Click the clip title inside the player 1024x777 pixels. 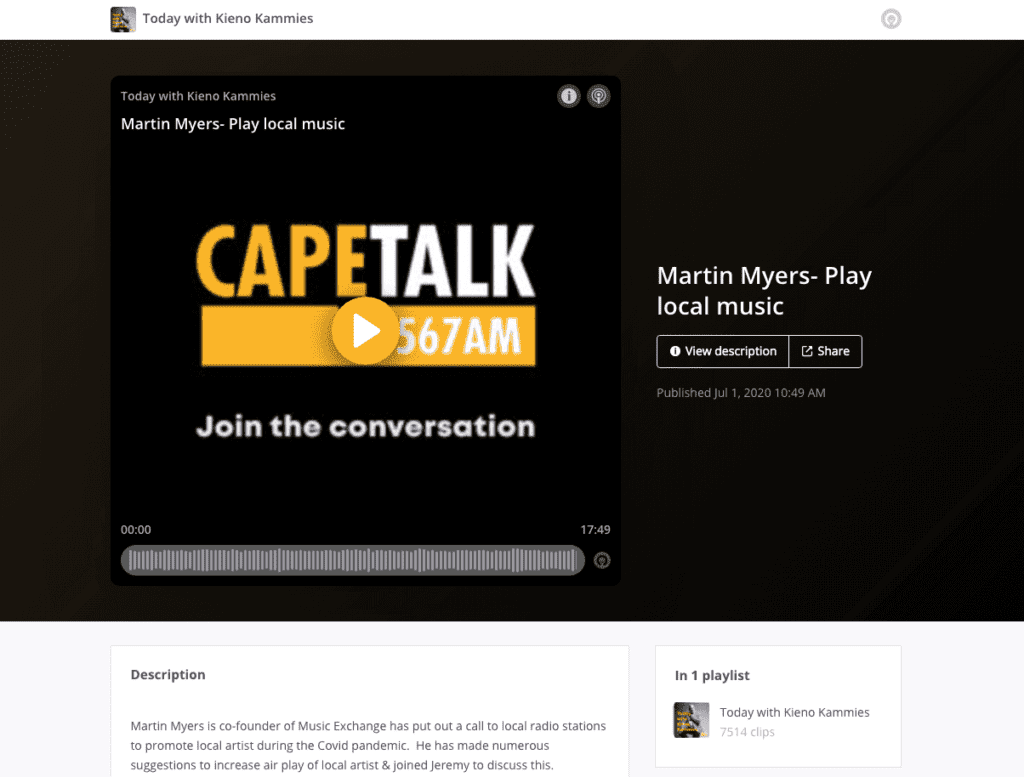(232, 124)
